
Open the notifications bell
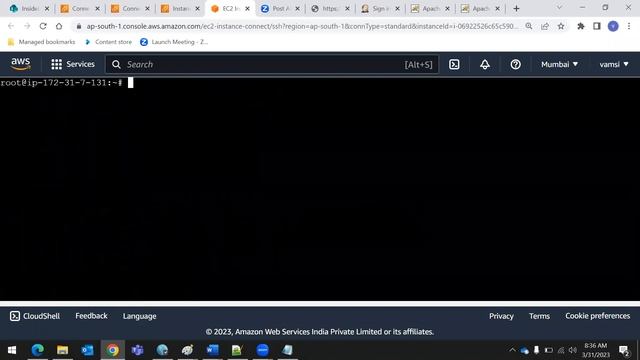click(484, 64)
